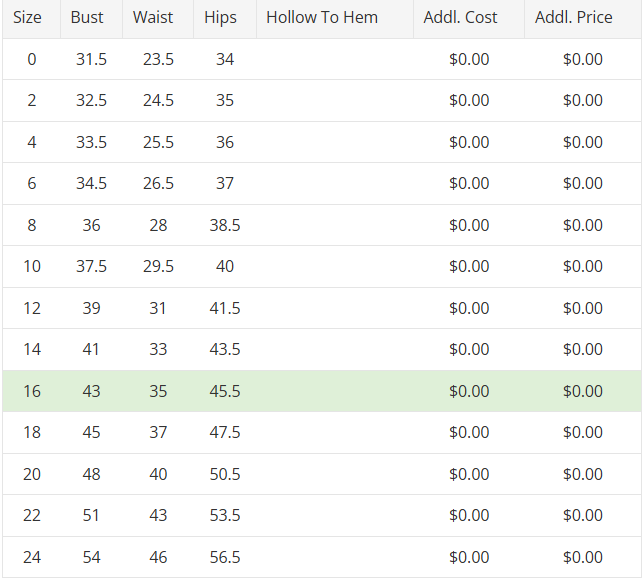
Task: Click bust value 36 in size 8 row
Action: (x=91, y=225)
